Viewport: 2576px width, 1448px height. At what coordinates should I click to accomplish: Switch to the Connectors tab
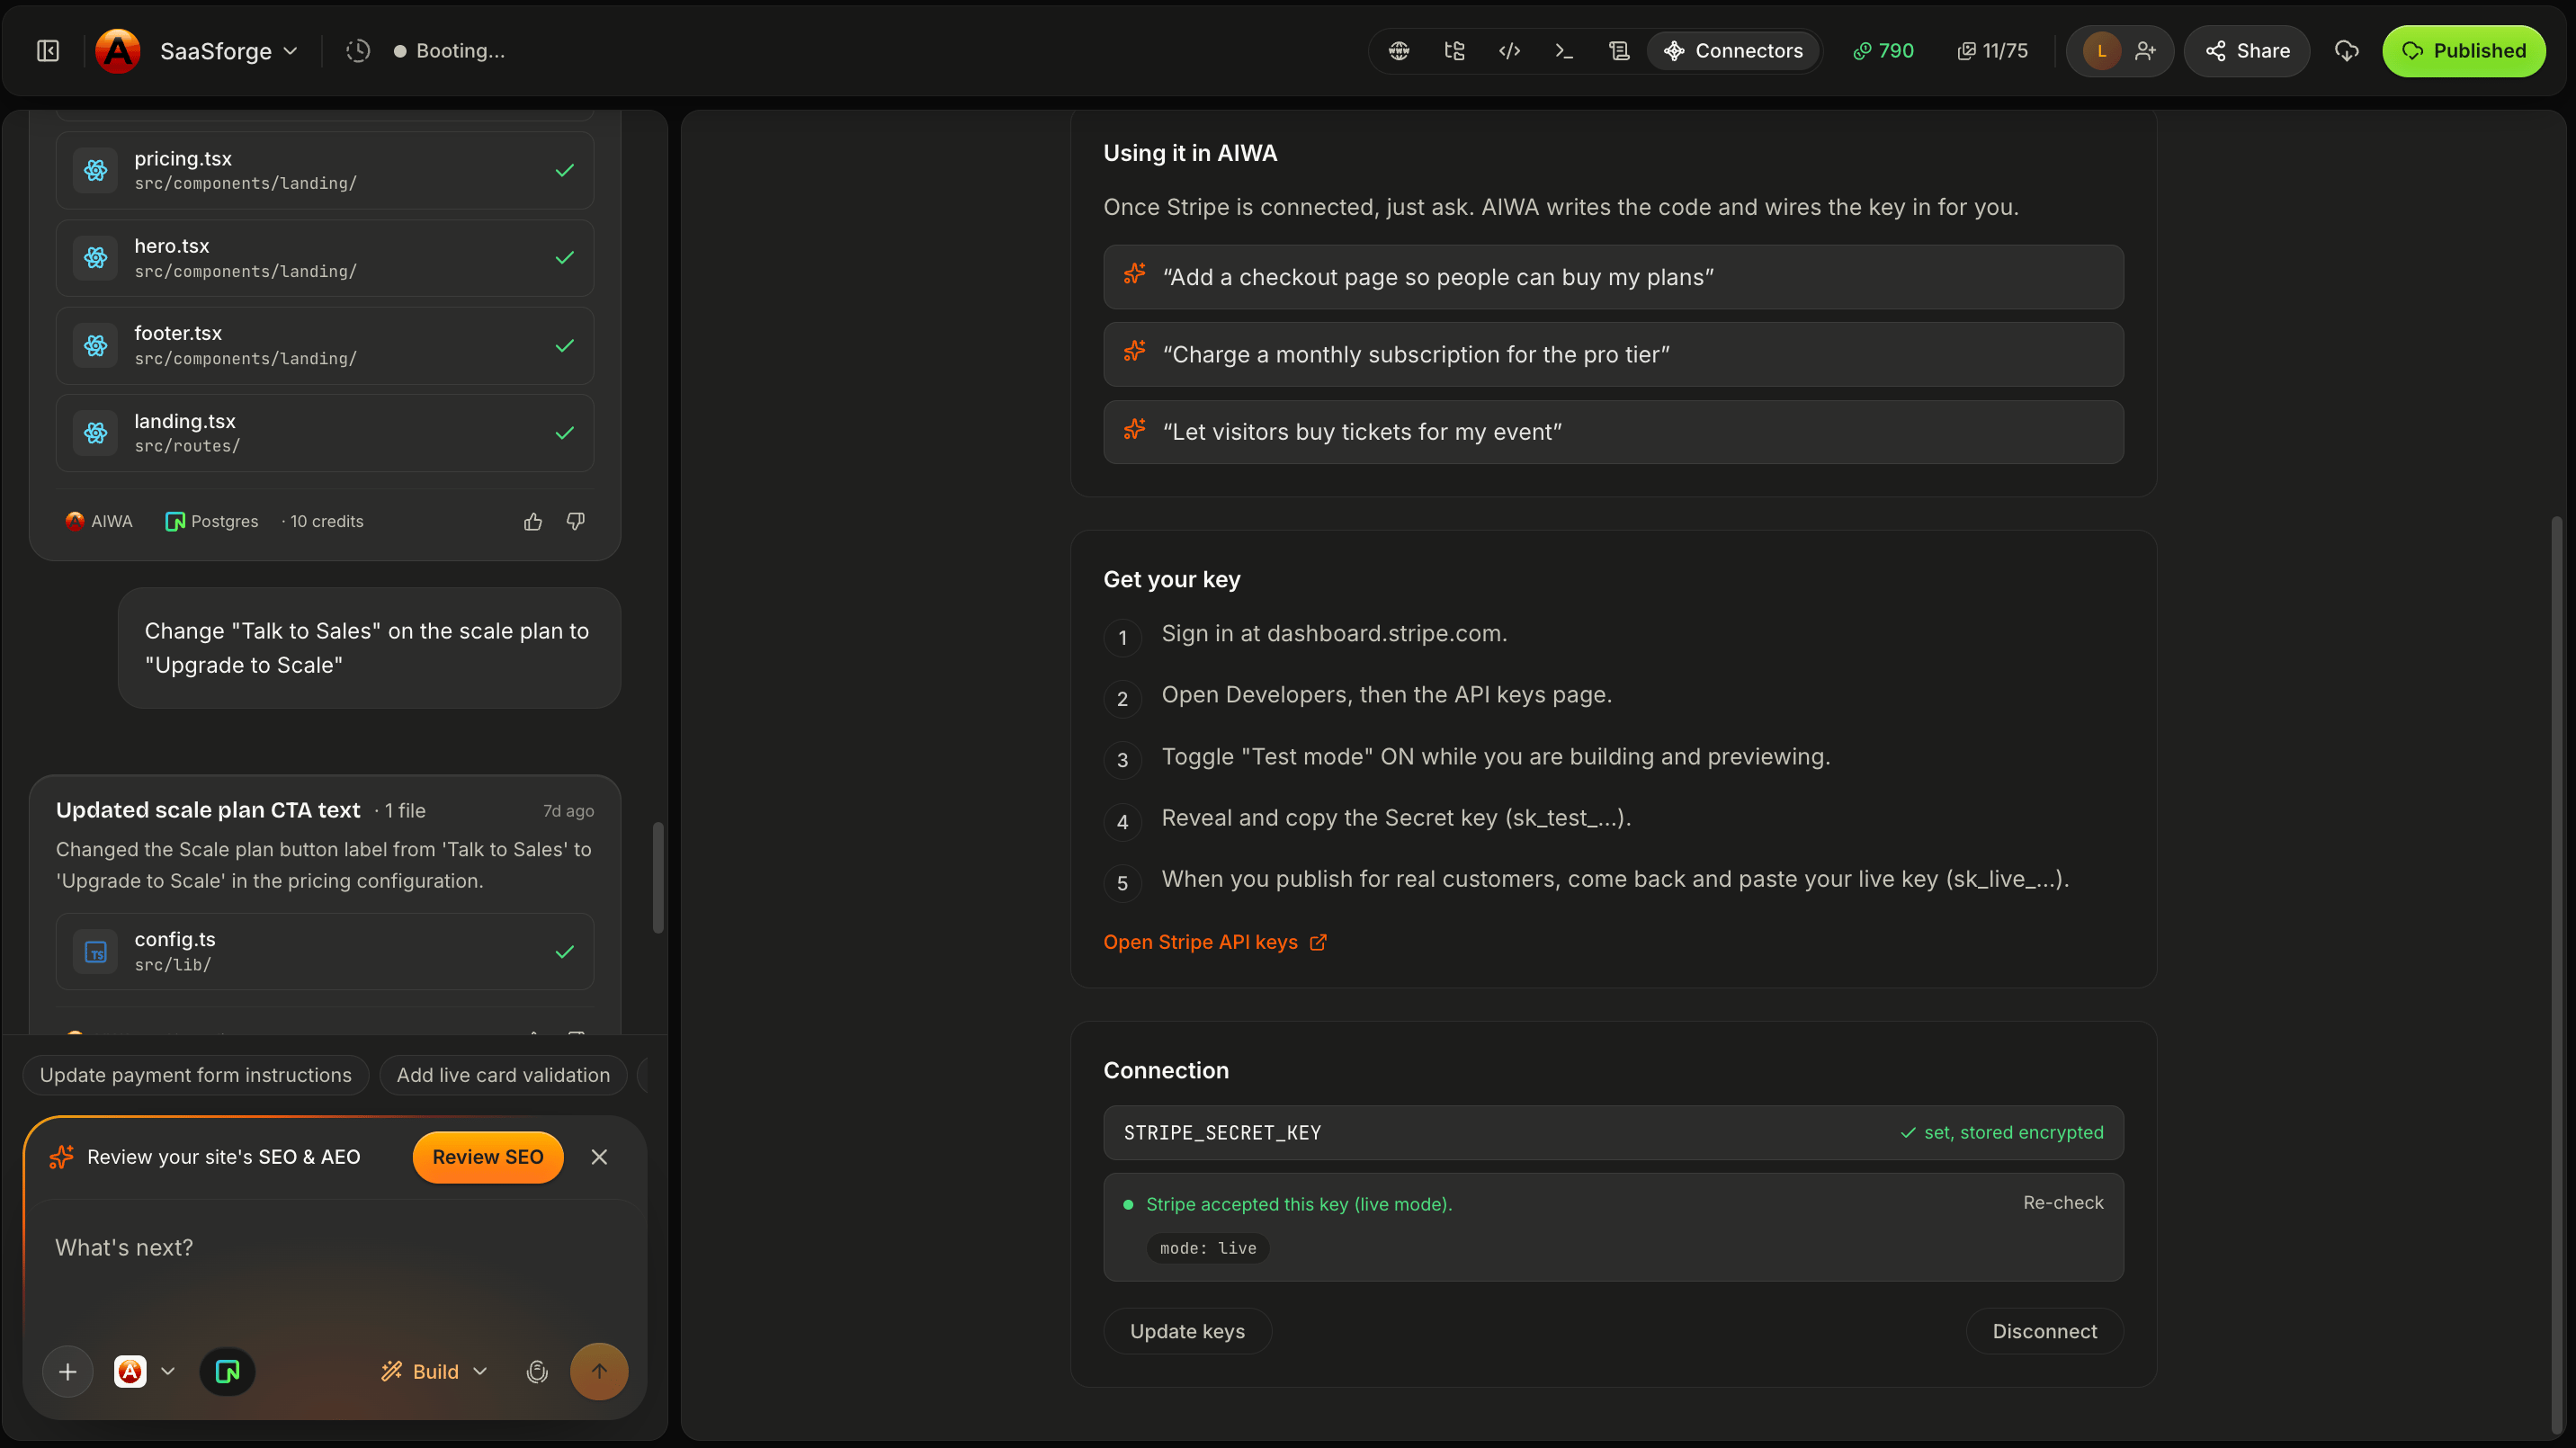tap(1733, 51)
